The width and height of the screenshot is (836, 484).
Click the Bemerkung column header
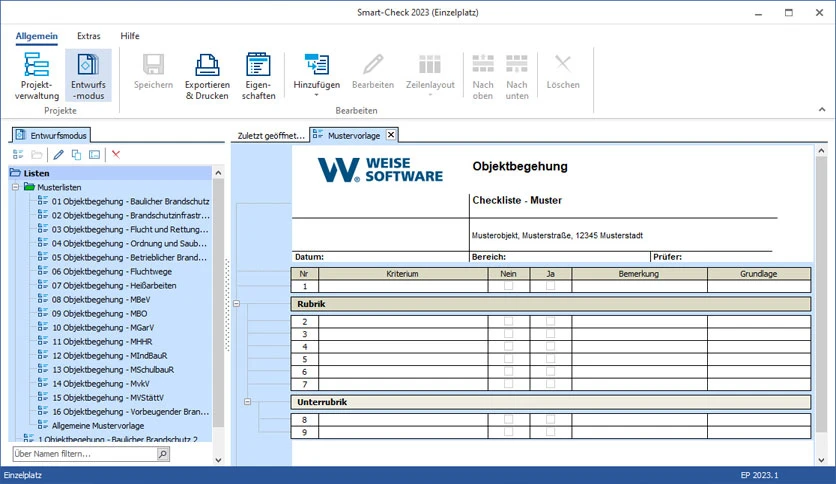639,273
